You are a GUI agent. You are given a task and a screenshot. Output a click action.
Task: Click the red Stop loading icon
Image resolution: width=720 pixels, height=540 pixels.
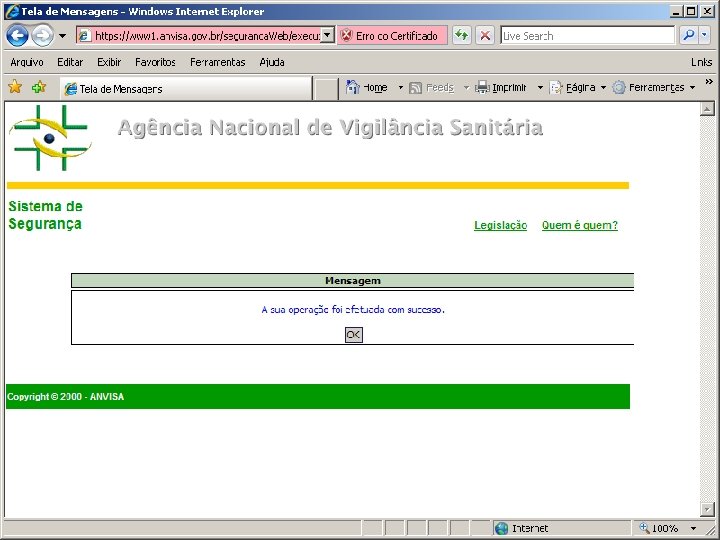click(485, 35)
